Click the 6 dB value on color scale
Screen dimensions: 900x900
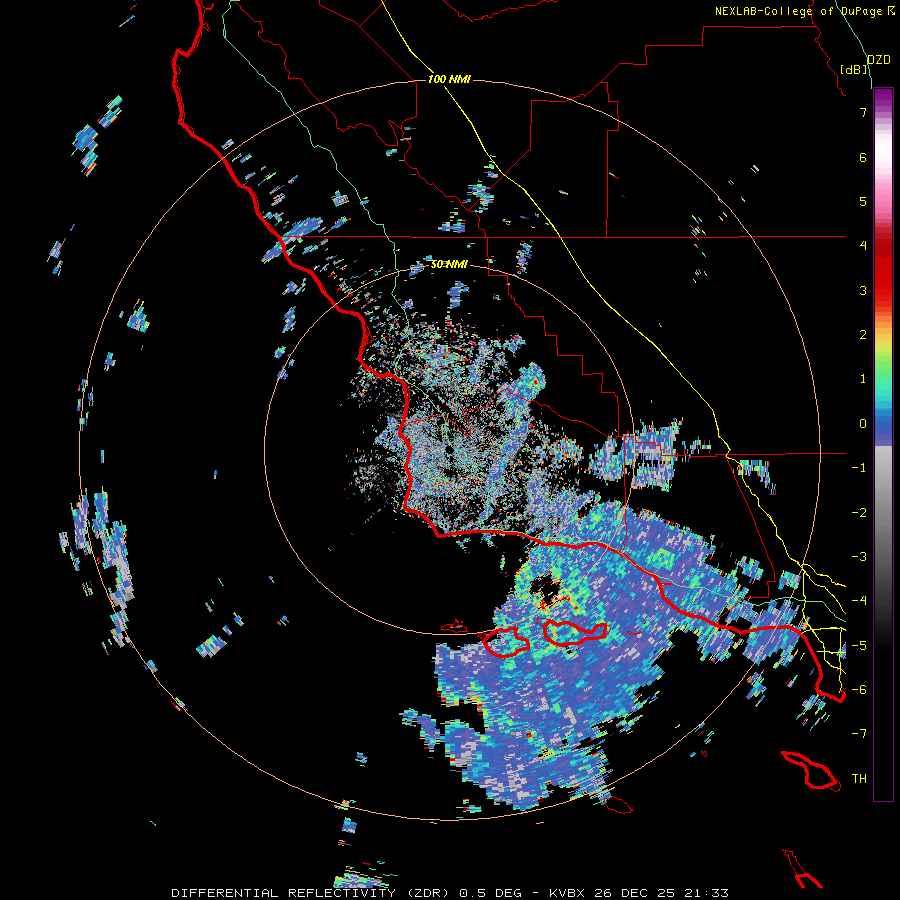pyautogui.click(x=863, y=157)
